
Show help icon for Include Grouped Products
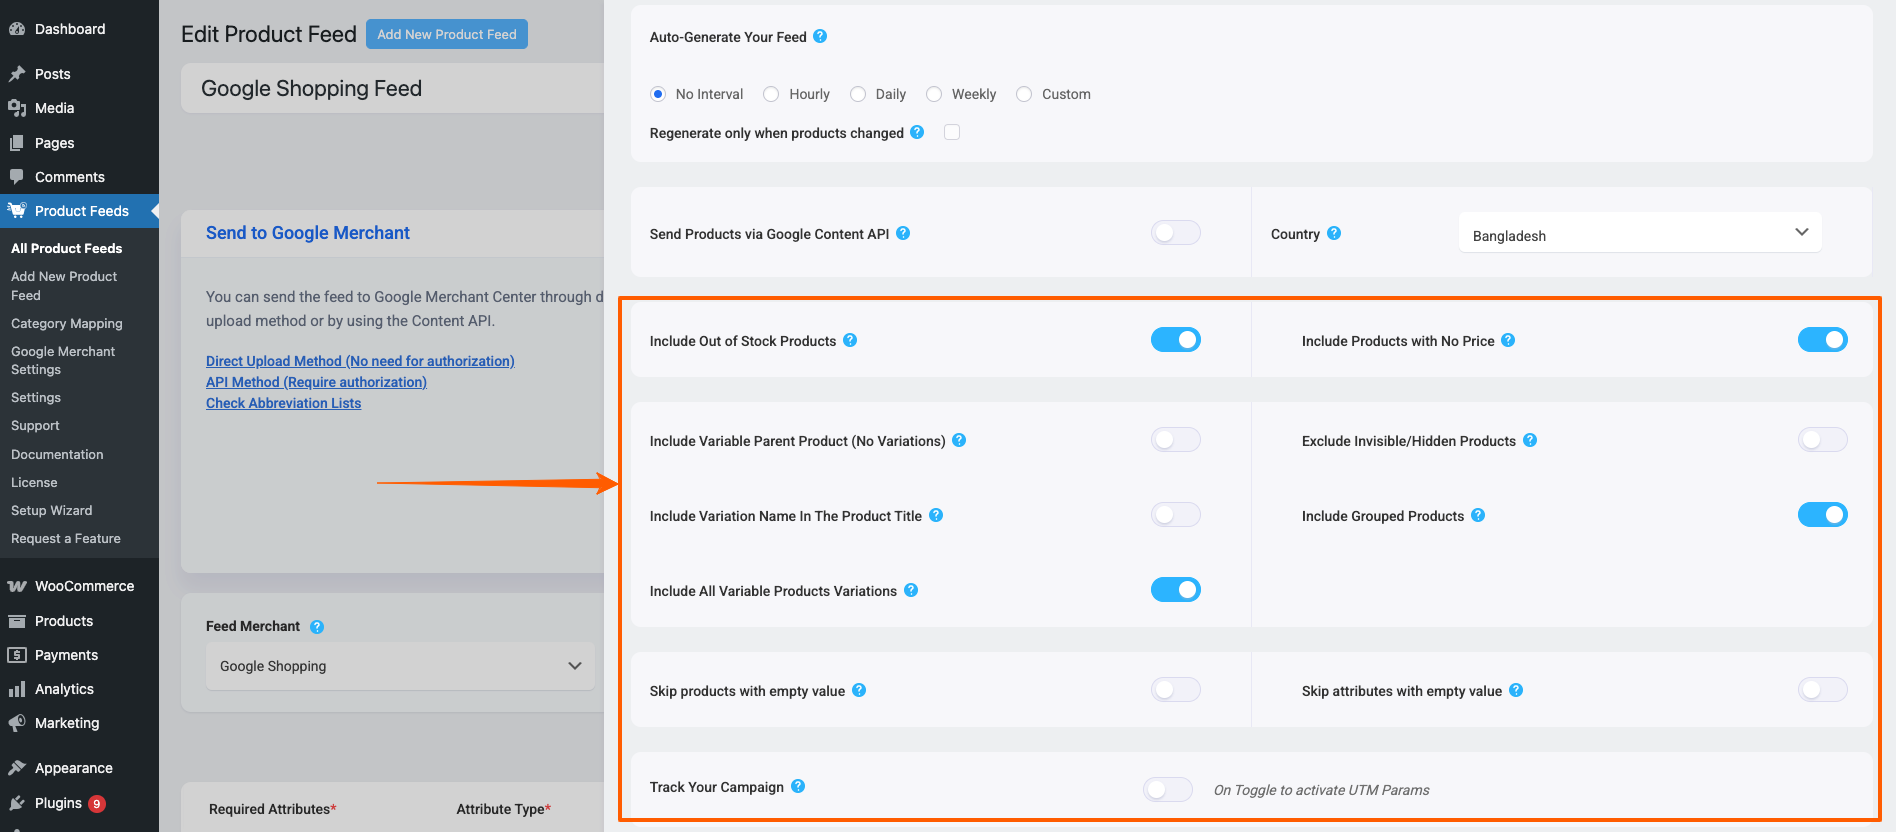tap(1478, 515)
